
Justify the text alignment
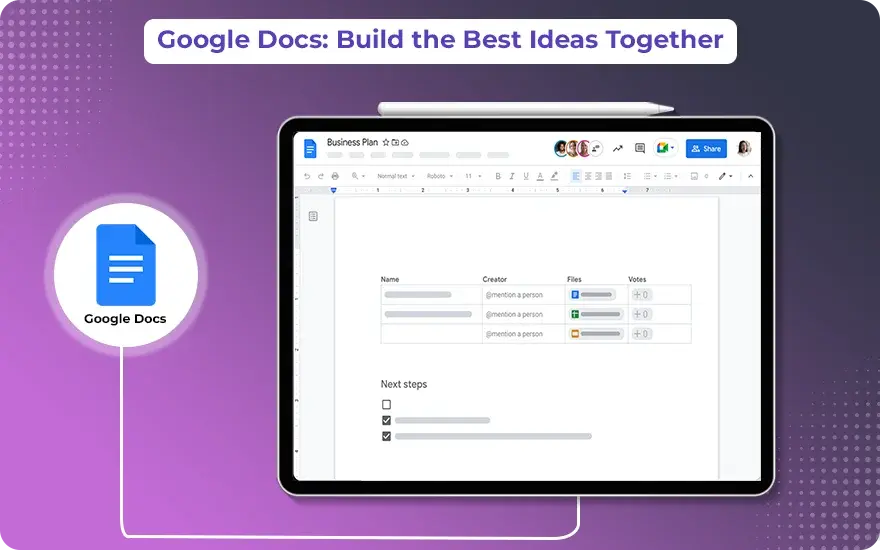(609, 176)
